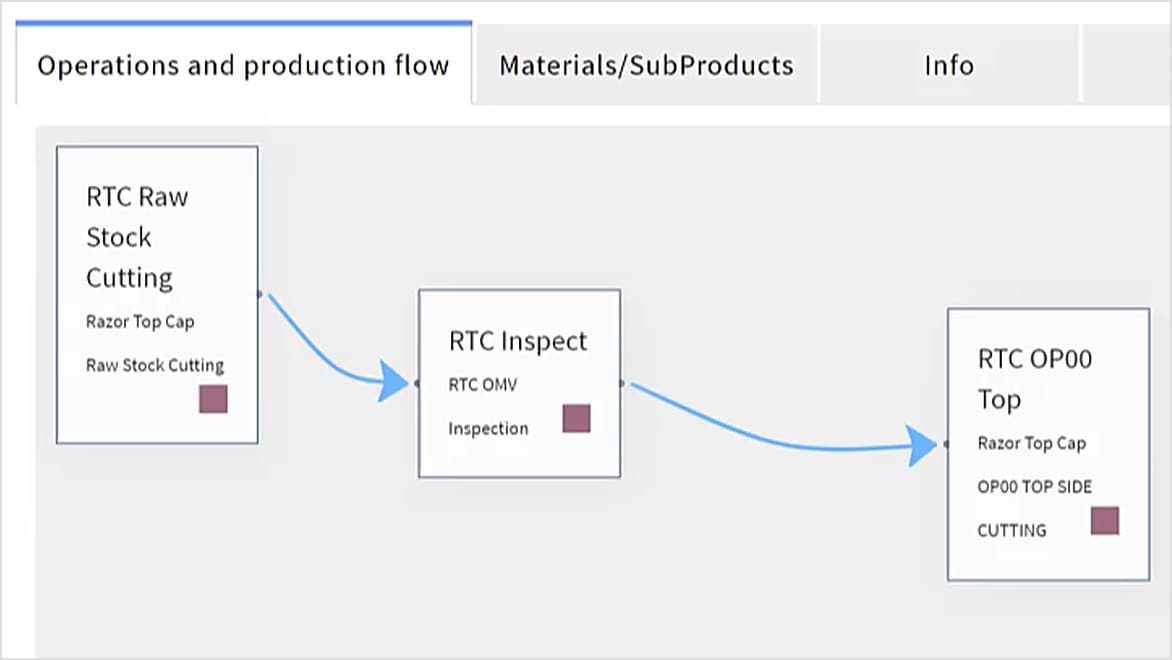Select the RTC Raw Stock Cutting operation node
Image resolution: width=1172 pixels, height=660 pixels.
pyautogui.click(x=157, y=240)
